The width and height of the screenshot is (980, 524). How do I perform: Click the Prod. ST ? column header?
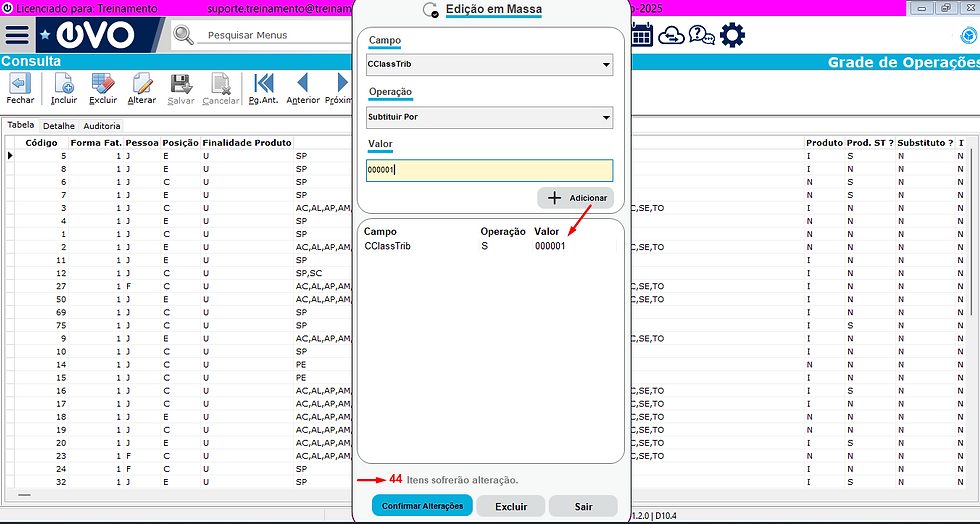click(869, 143)
